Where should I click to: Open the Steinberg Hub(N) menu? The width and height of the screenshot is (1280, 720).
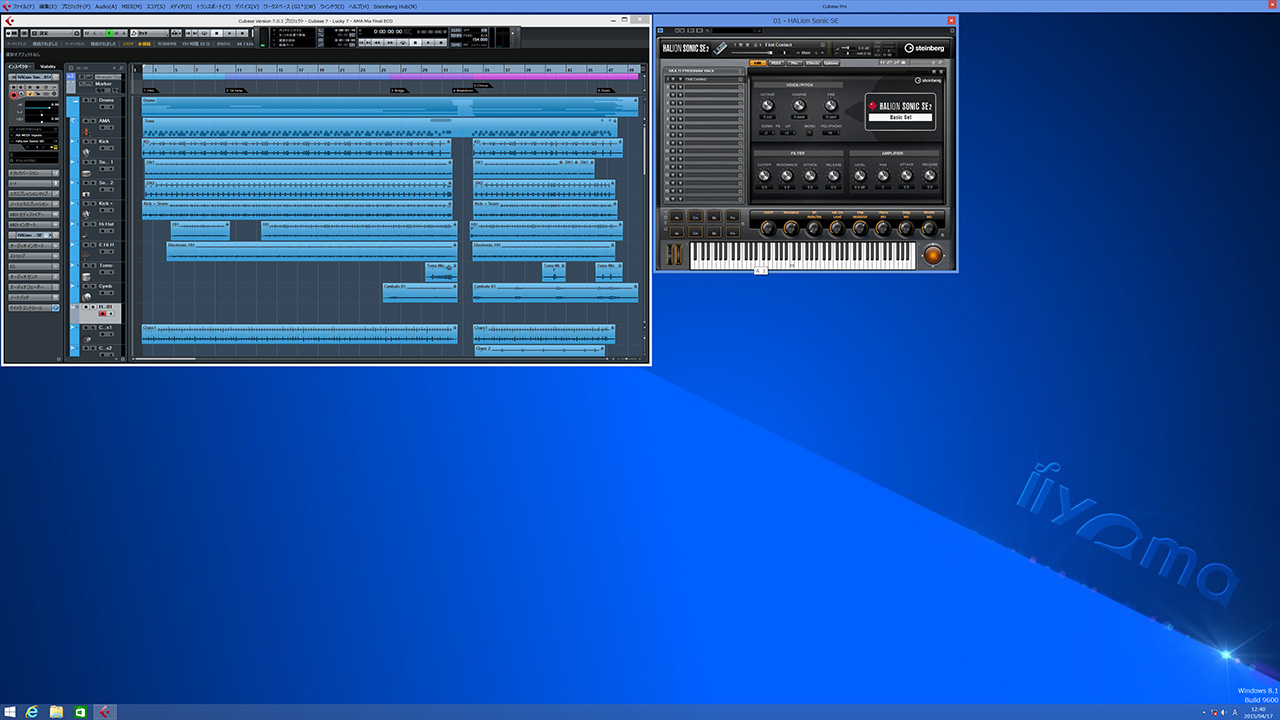coord(395,6)
